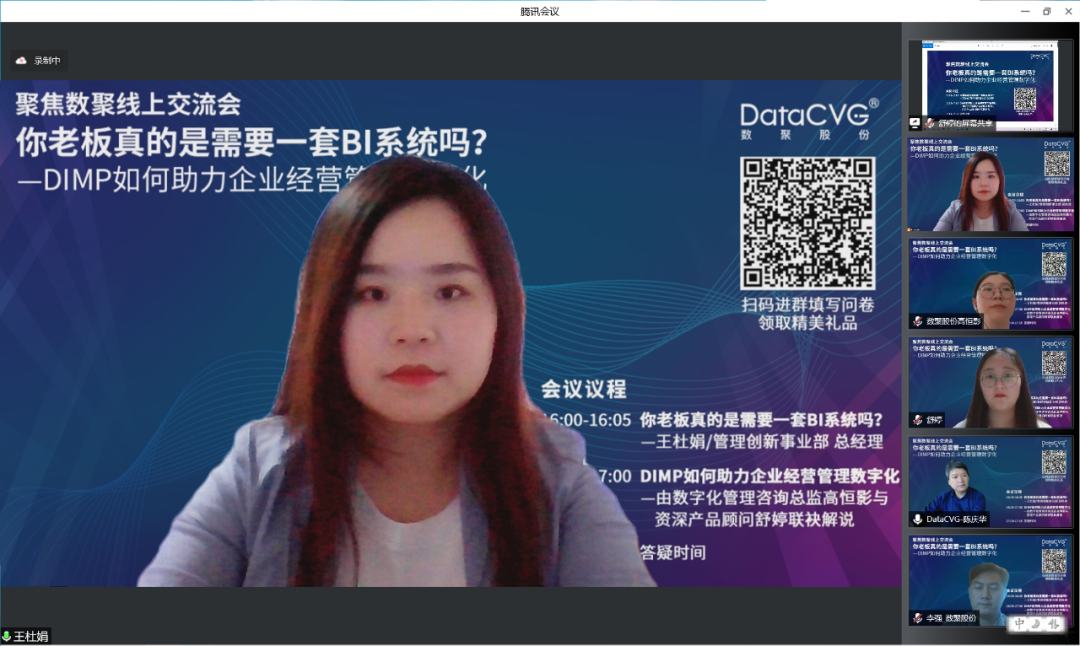Click the large QR code in main video

[x=808, y=223]
